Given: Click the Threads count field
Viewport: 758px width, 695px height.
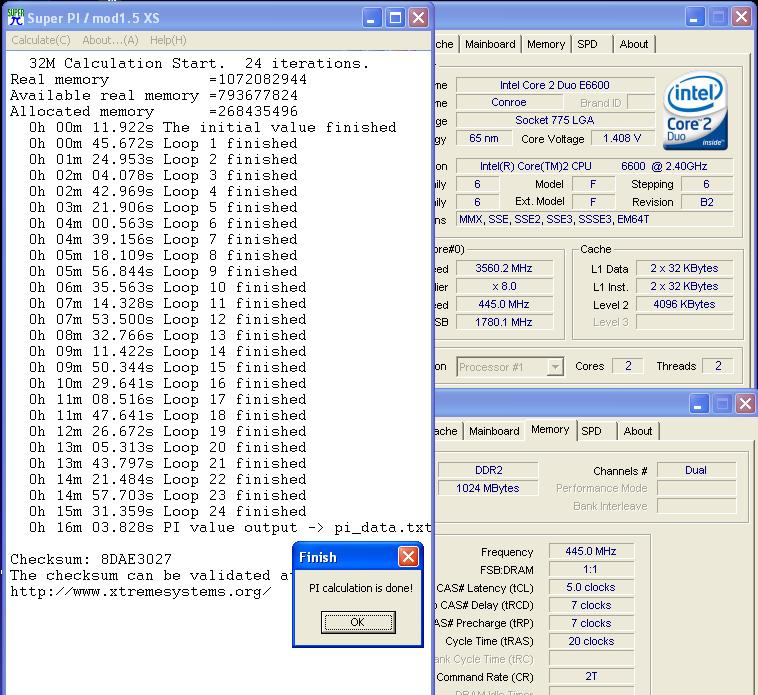Looking at the screenshot, I should click(x=718, y=366).
